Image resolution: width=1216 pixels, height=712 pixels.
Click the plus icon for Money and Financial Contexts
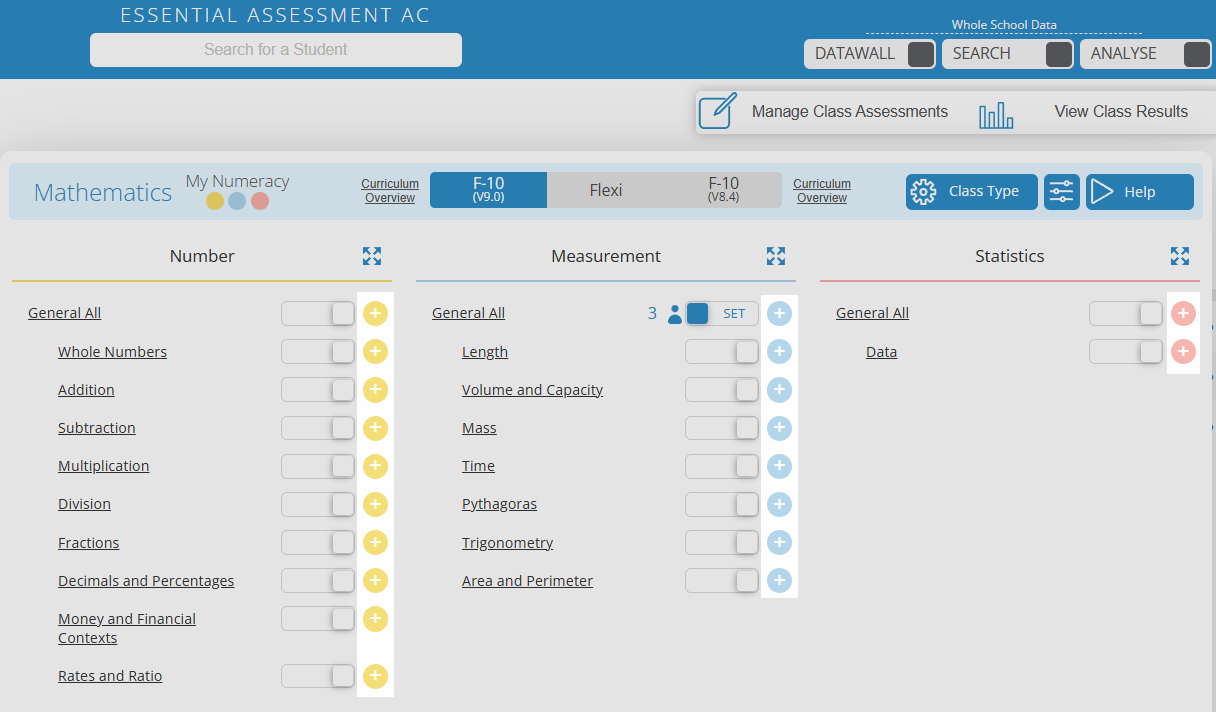tap(375, 619)
